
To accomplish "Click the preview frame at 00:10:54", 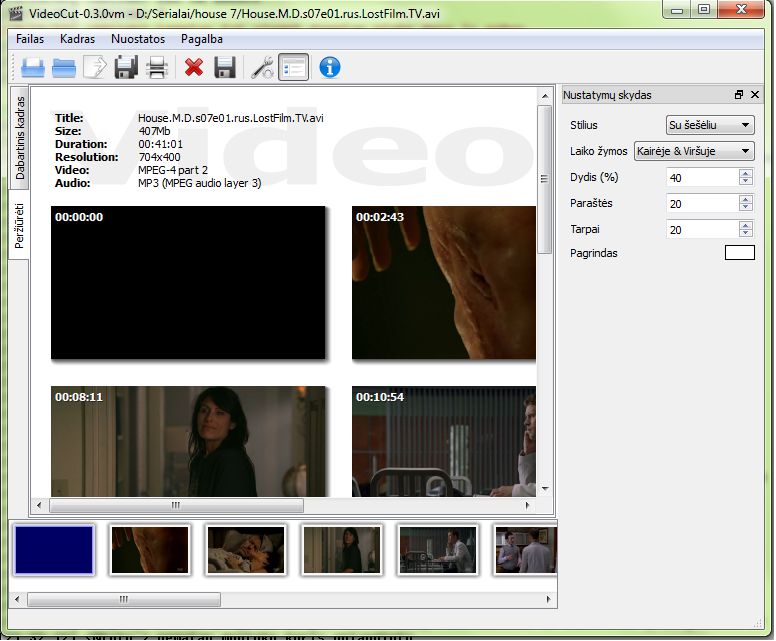I will click(x=444, y=442).
